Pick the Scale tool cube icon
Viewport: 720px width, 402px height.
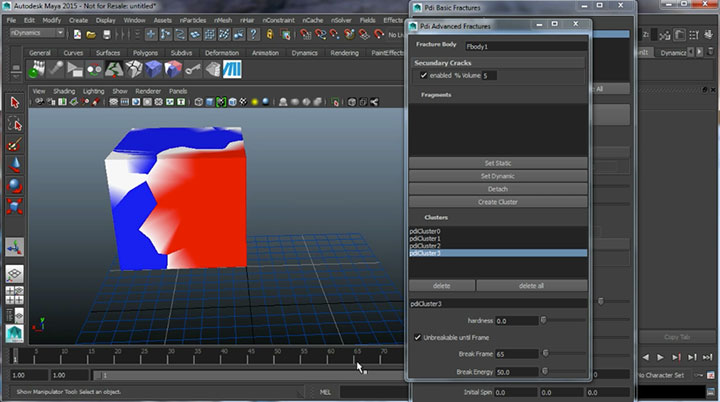pyautogui.click(x=15, y=206)
